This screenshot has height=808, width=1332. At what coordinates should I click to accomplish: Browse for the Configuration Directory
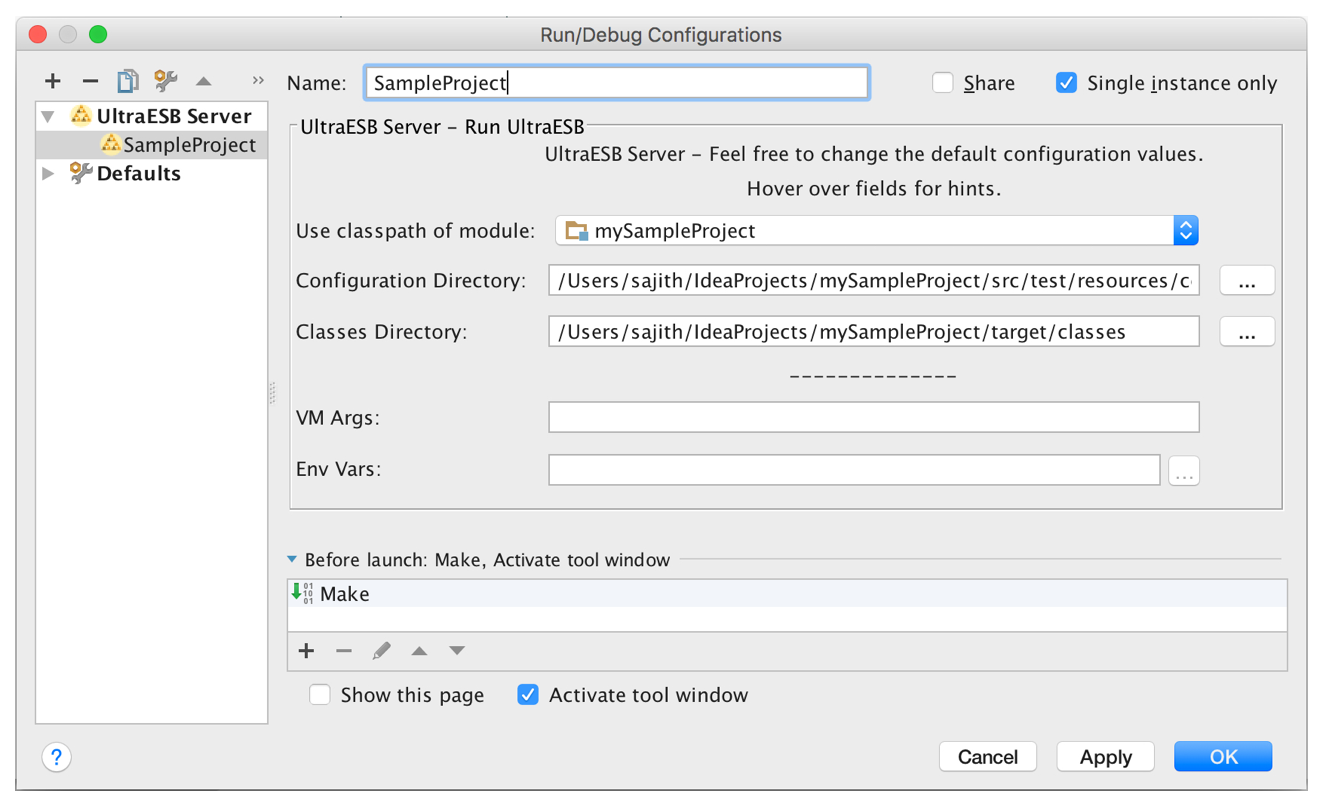coord(1247,281)
